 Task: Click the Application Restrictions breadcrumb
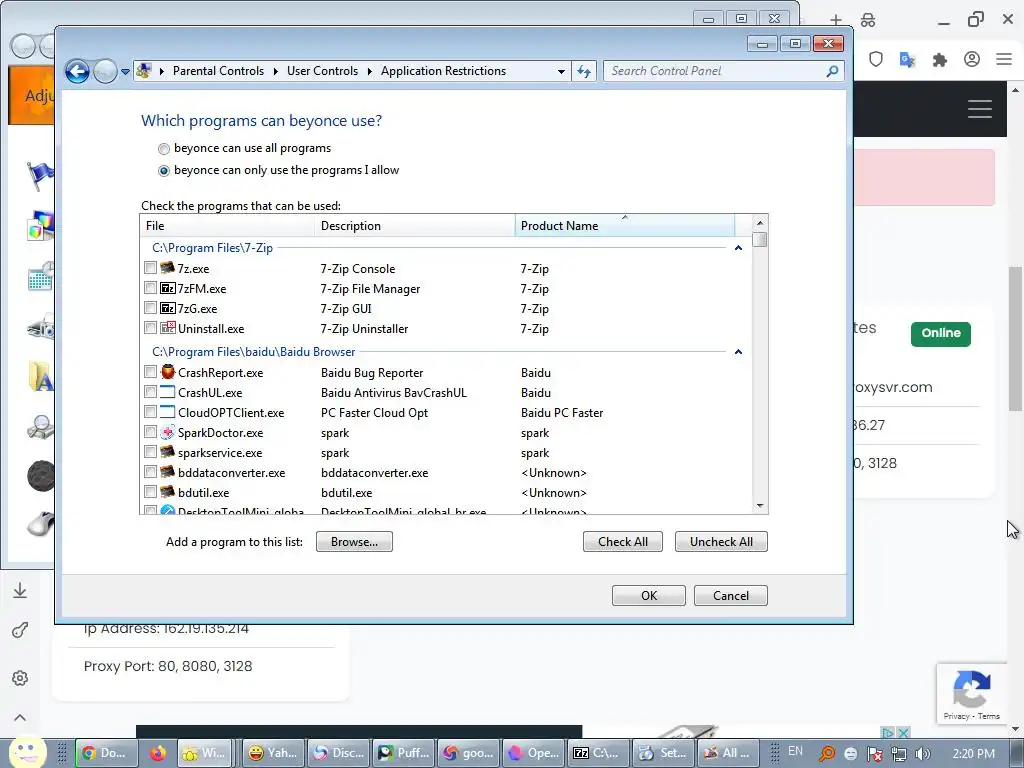[x=443, y=71]
